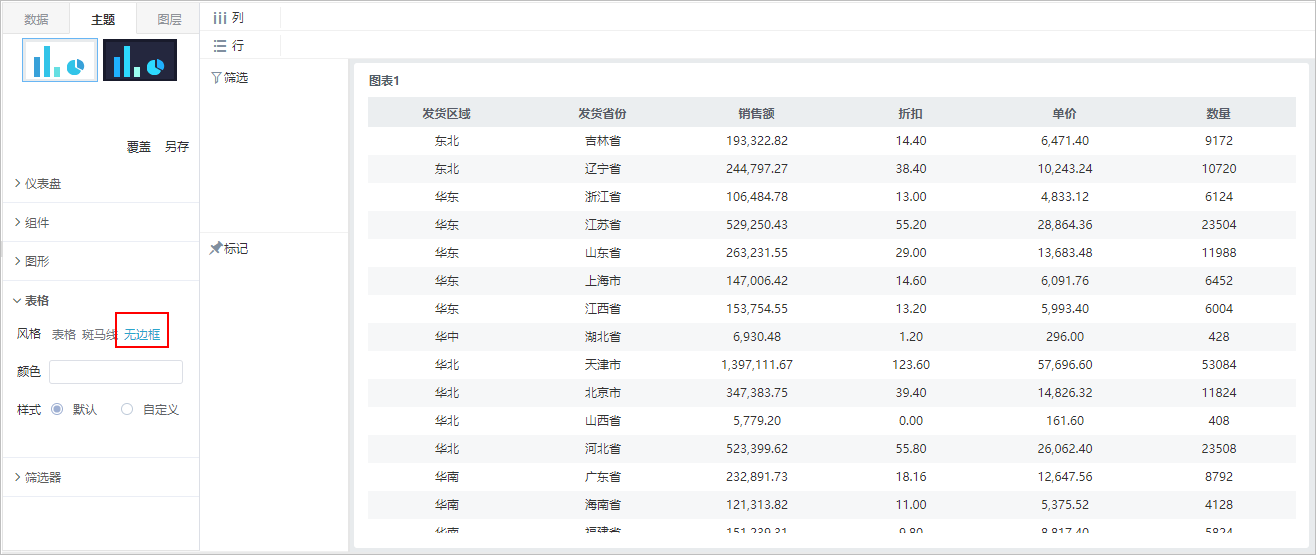Click the 发货省份 column header

(602, 114)
